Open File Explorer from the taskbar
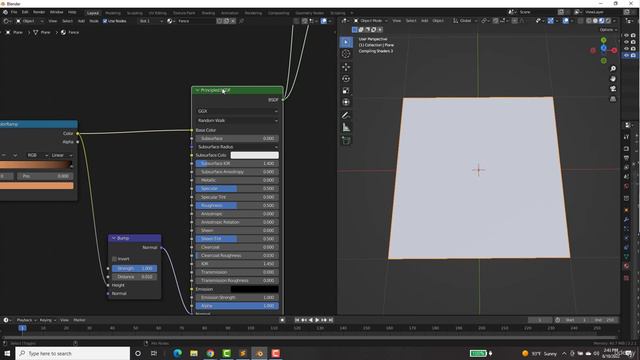This screenshot has height=360, width=640. pos(194,353)
